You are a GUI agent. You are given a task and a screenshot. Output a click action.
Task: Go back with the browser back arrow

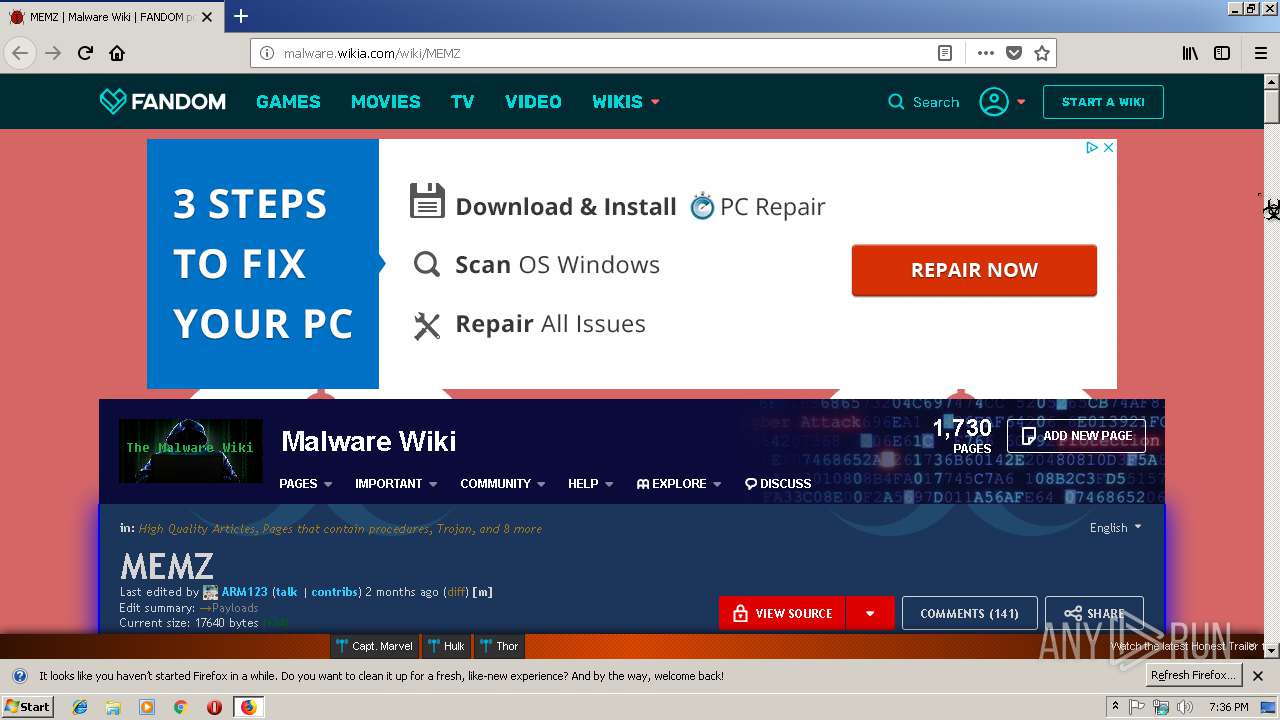click(20, 53)
